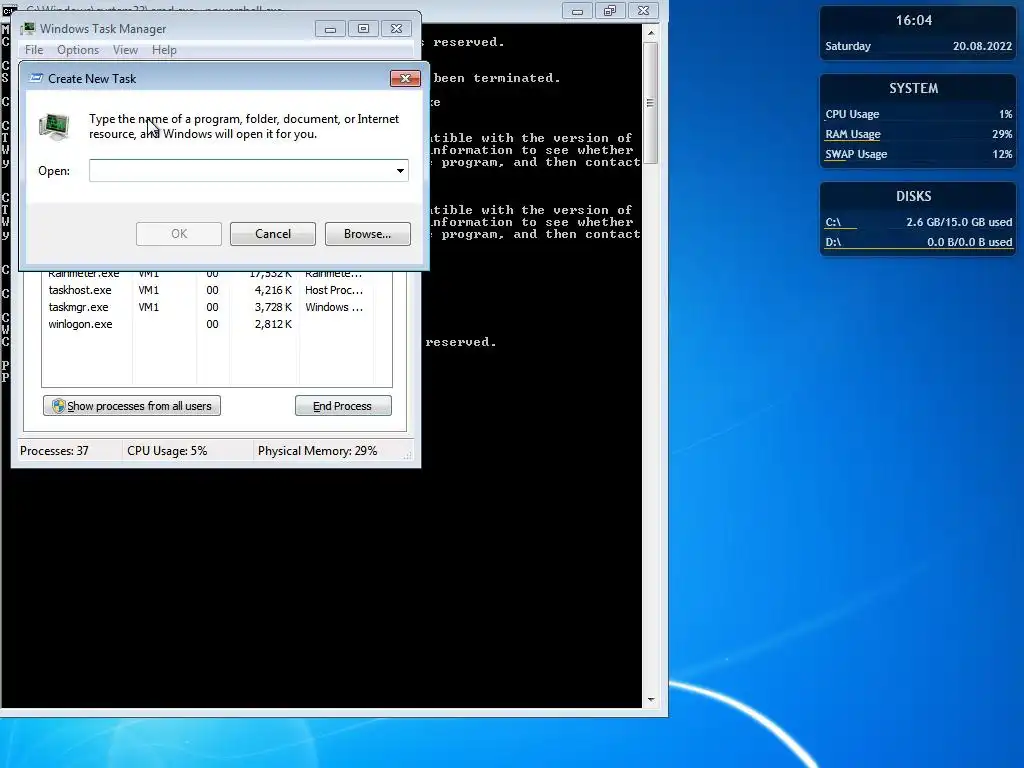
Task: Click the Open text input field
Action: (x=240, y=170)
